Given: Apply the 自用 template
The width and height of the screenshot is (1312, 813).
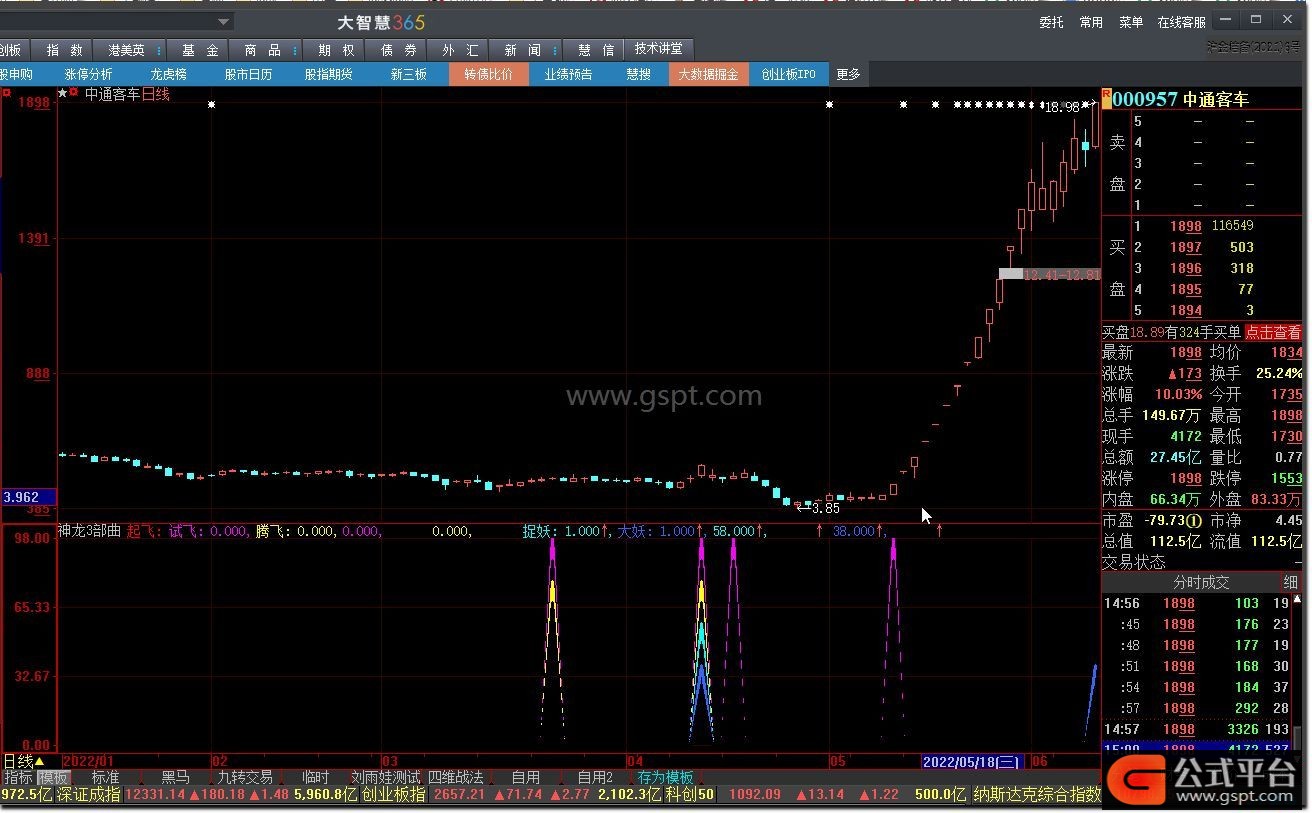Looking at the screenshot, I should click(526, 777).
